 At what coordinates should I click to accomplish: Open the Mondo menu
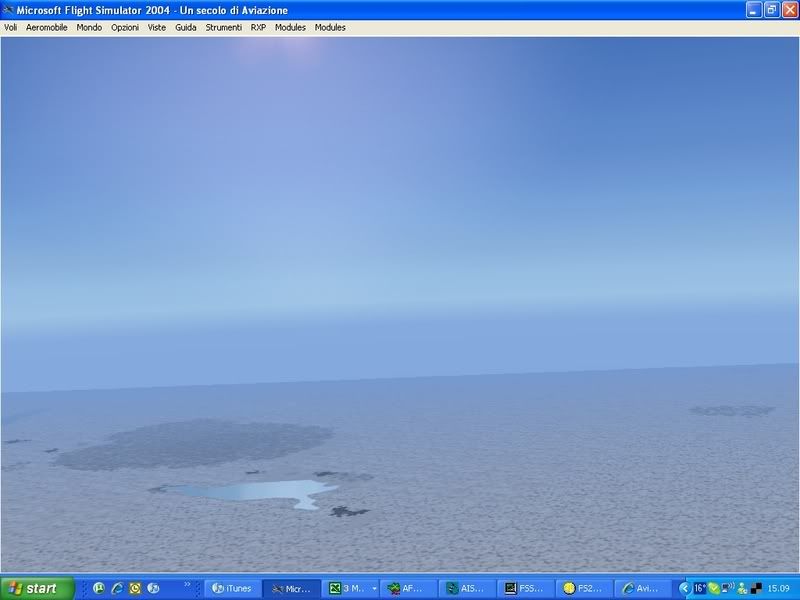pyautogui.click(x=89, y=28)
